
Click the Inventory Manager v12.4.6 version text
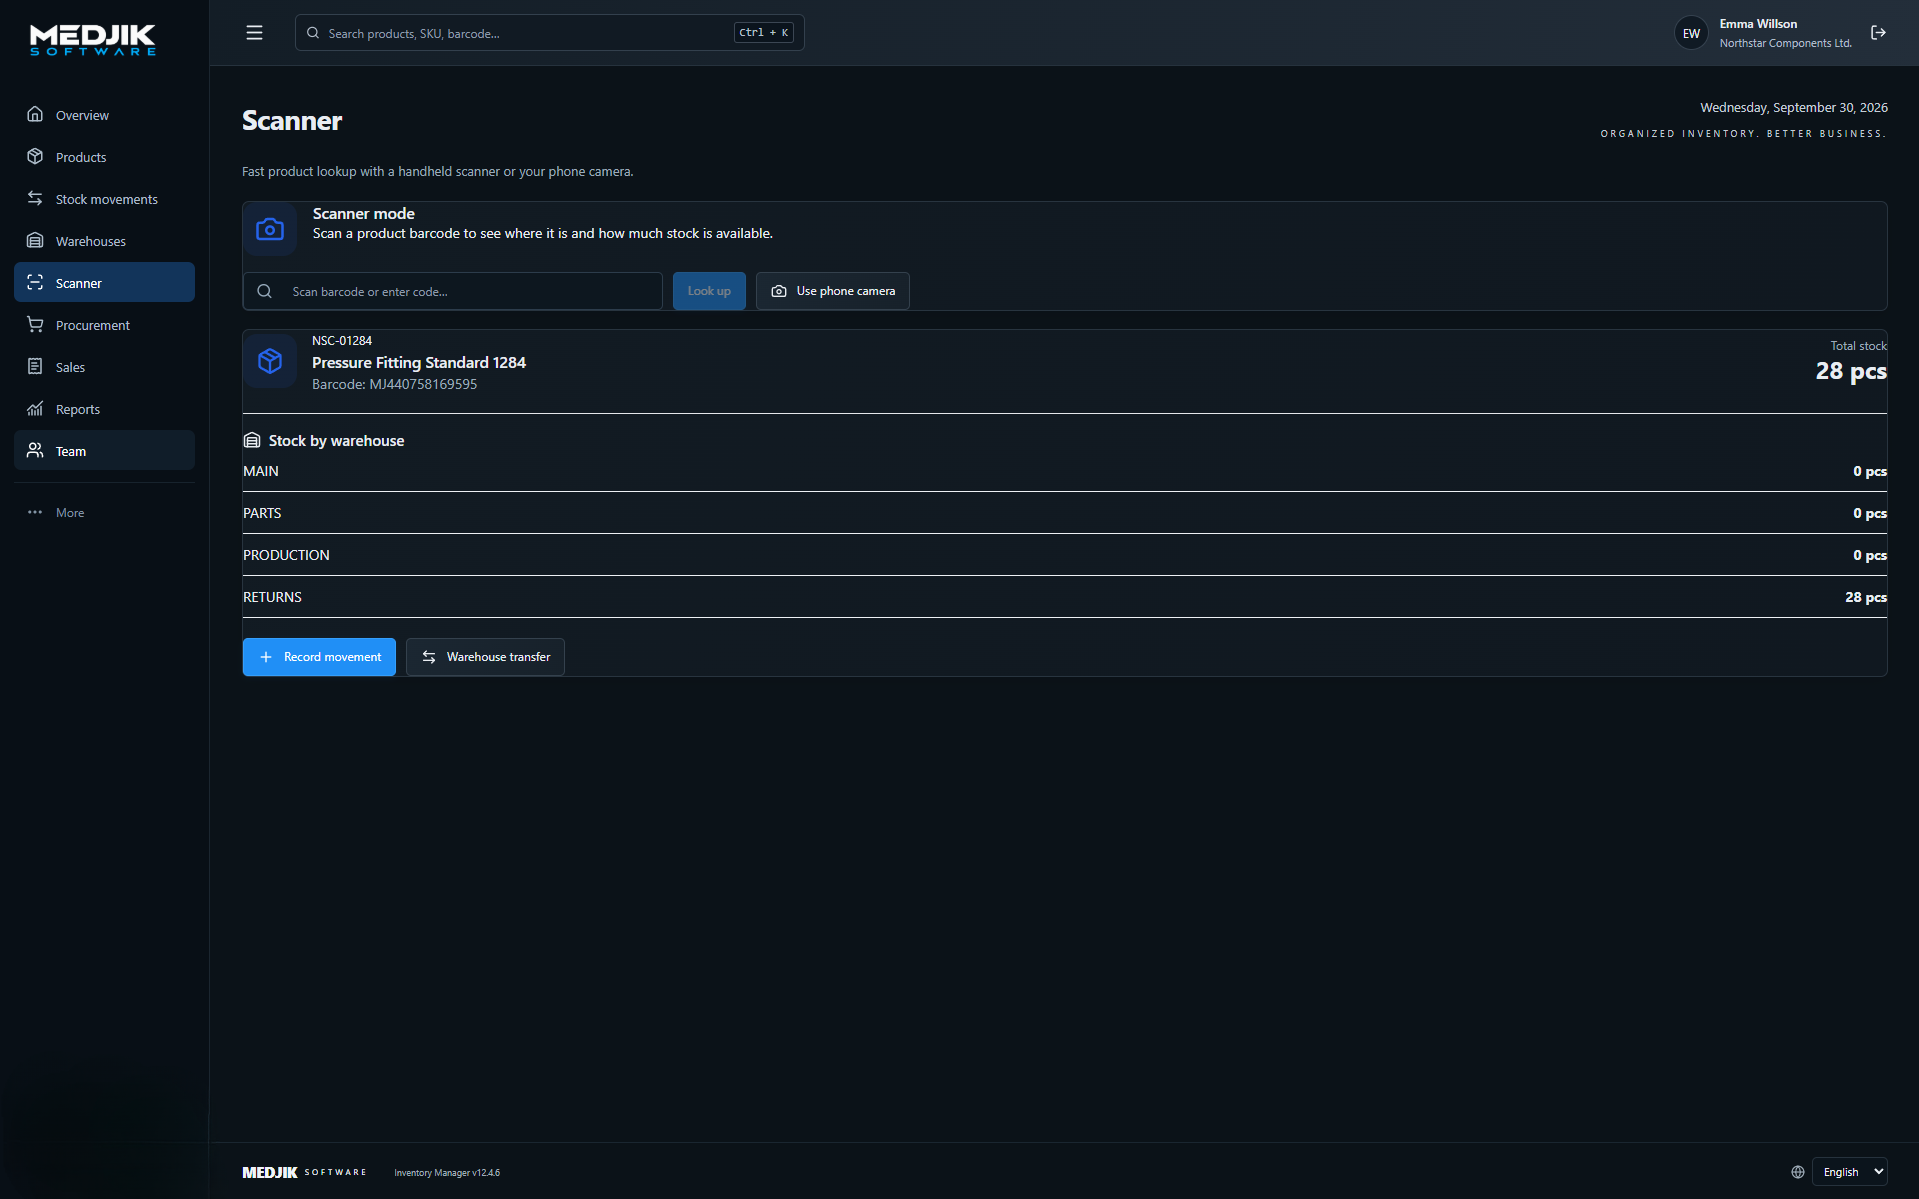click(x=447, y=1173)
